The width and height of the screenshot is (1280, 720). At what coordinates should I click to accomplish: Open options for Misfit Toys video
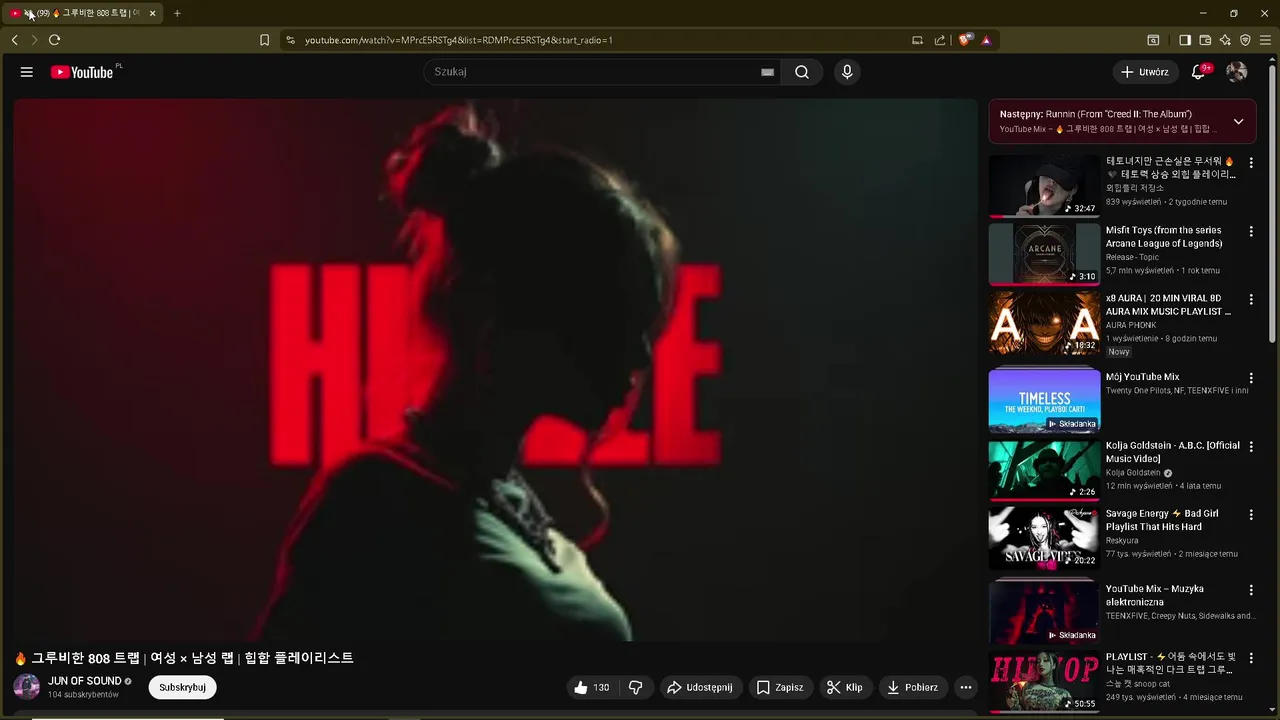point(1250,231)
